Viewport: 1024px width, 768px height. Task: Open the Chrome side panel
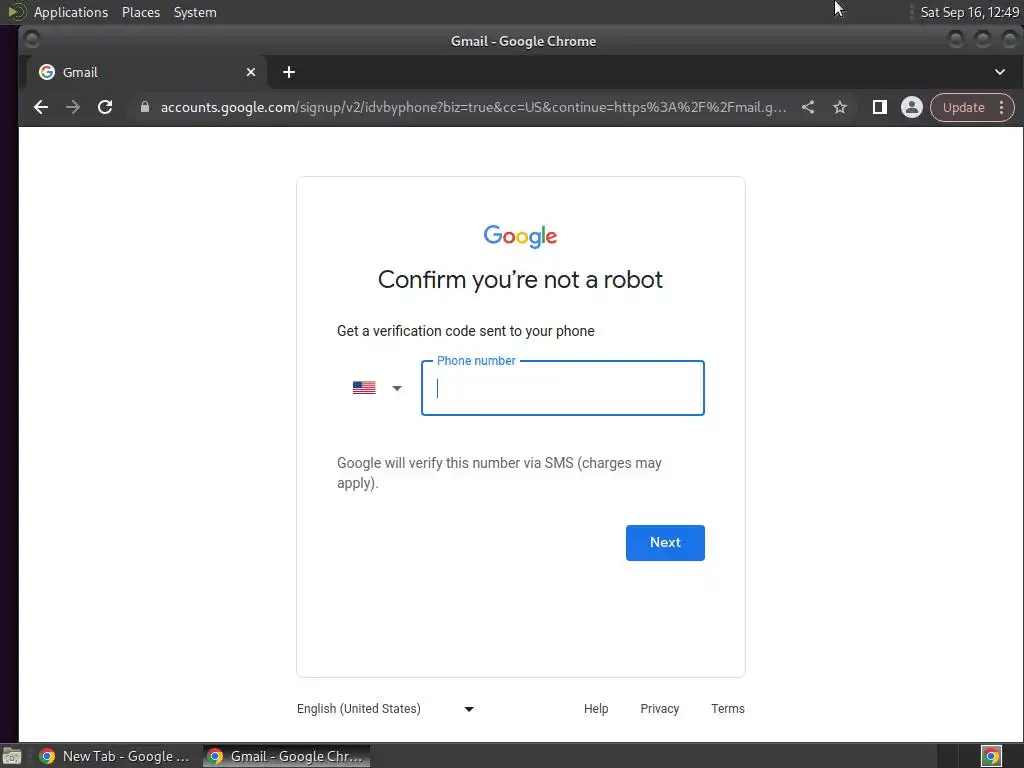[880, 107]
